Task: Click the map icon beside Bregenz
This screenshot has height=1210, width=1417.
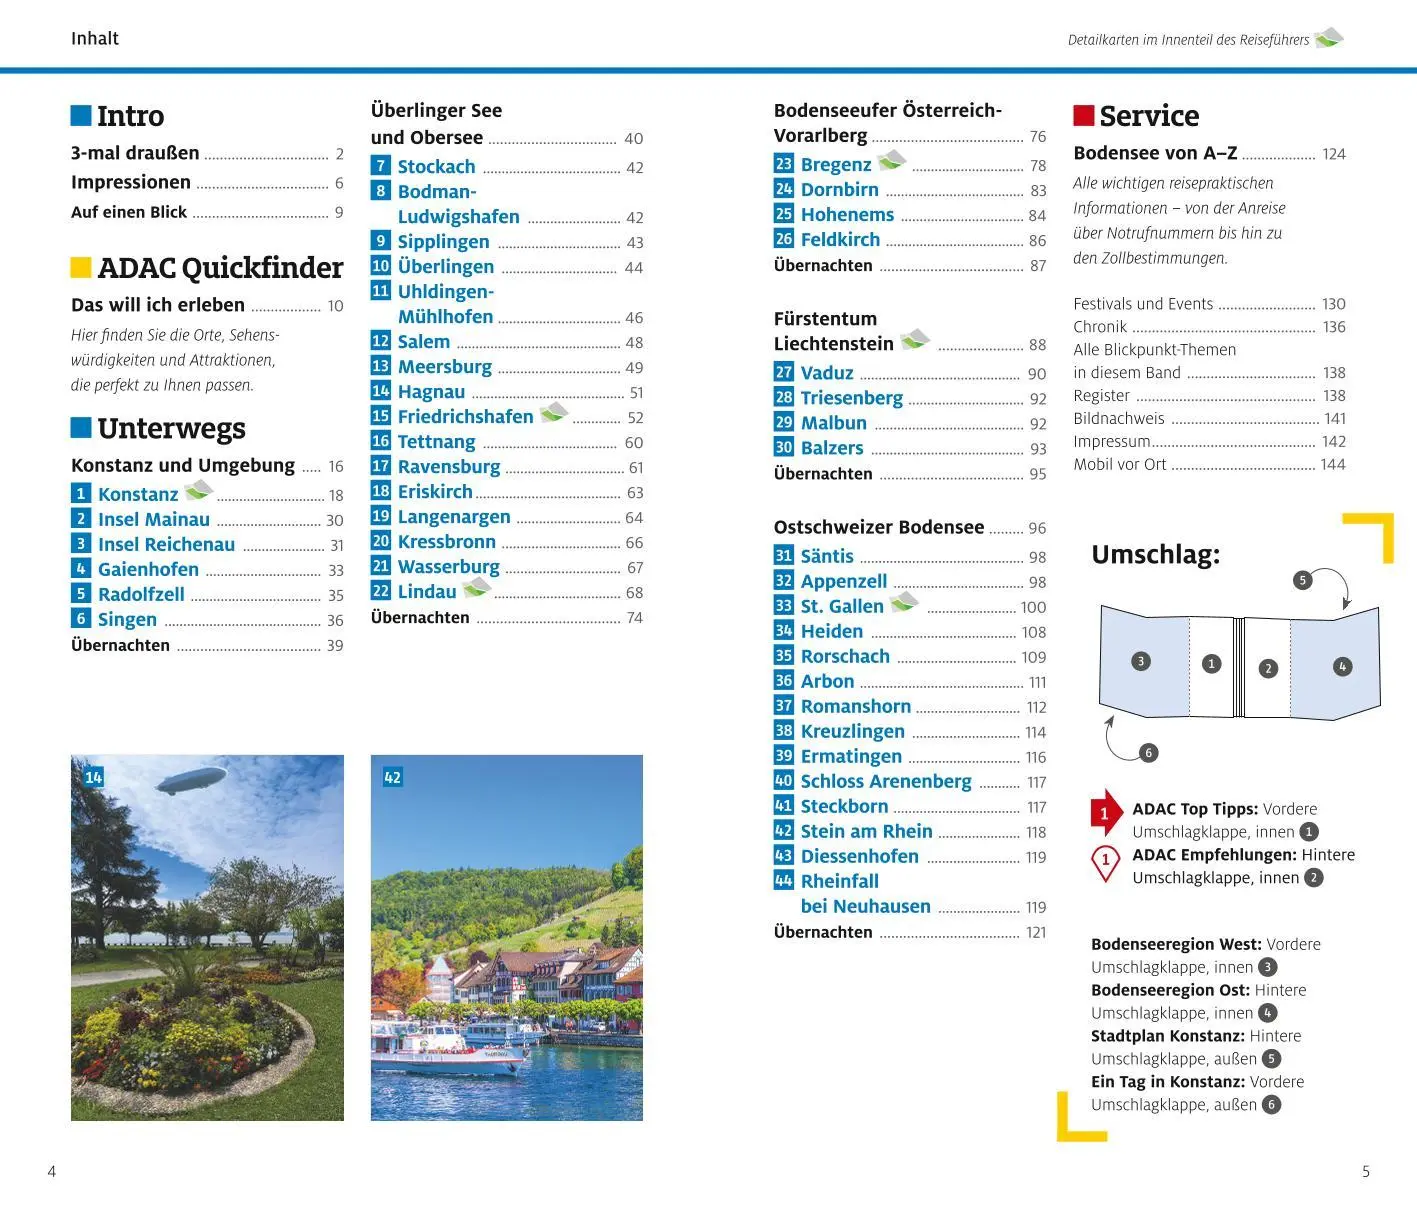Action: coord(892,159)
